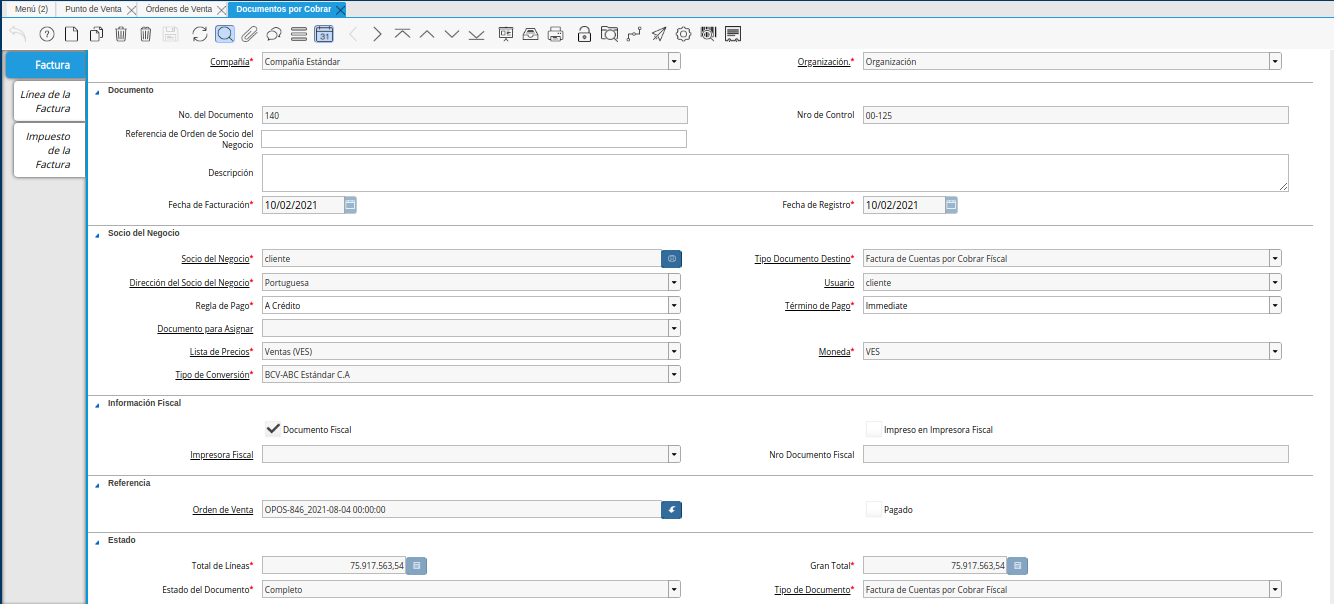Open the chat bubbles icon
Viewport: 1334px width, 604px height.
(273, 34)
